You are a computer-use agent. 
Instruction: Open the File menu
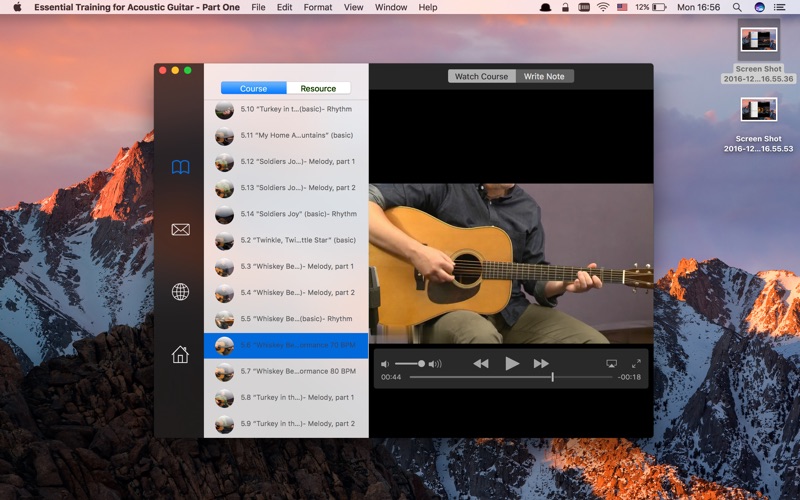click(x=258, y=7)
